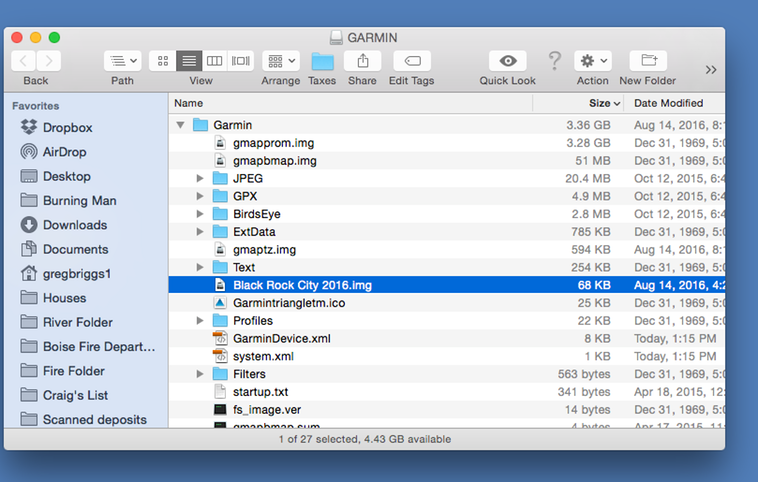Click the GARMIN drive icon in title bar
Viewport: 758px width, 482px height.
tap(336, 38)
